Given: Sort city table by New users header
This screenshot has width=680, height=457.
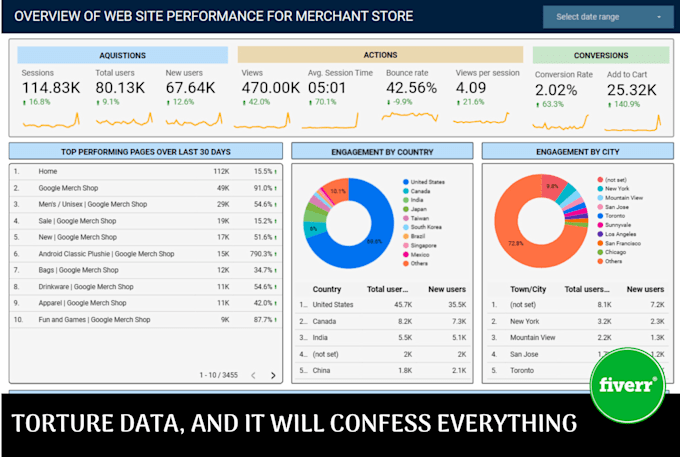Looking at the screenshot, I should 645,289.
